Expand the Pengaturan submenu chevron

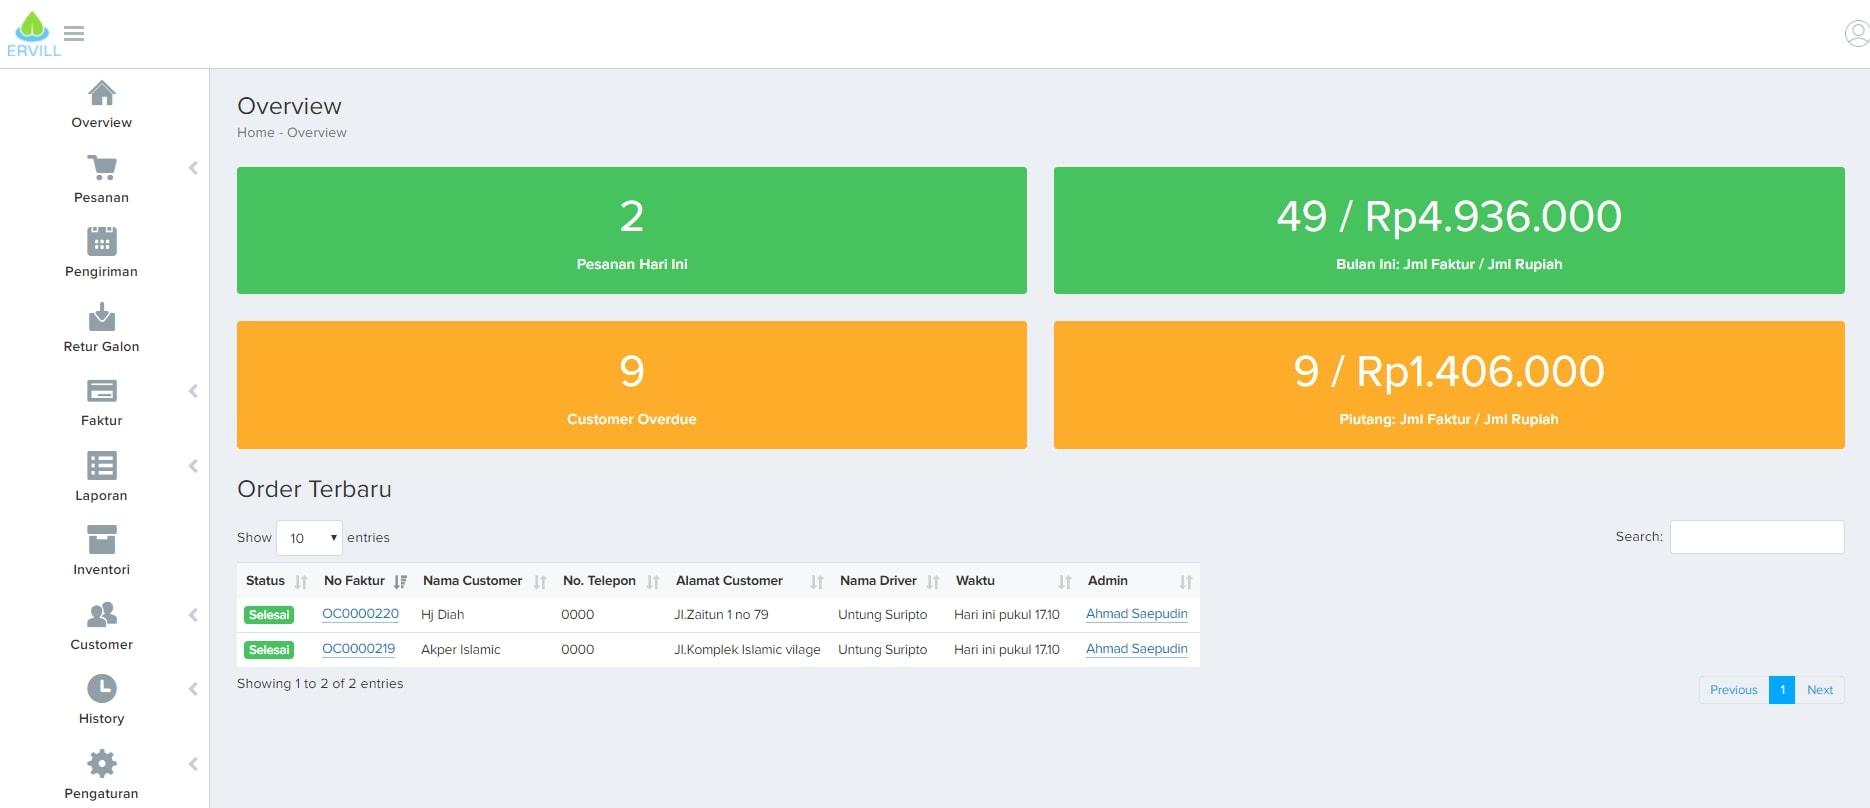[193, 764]
